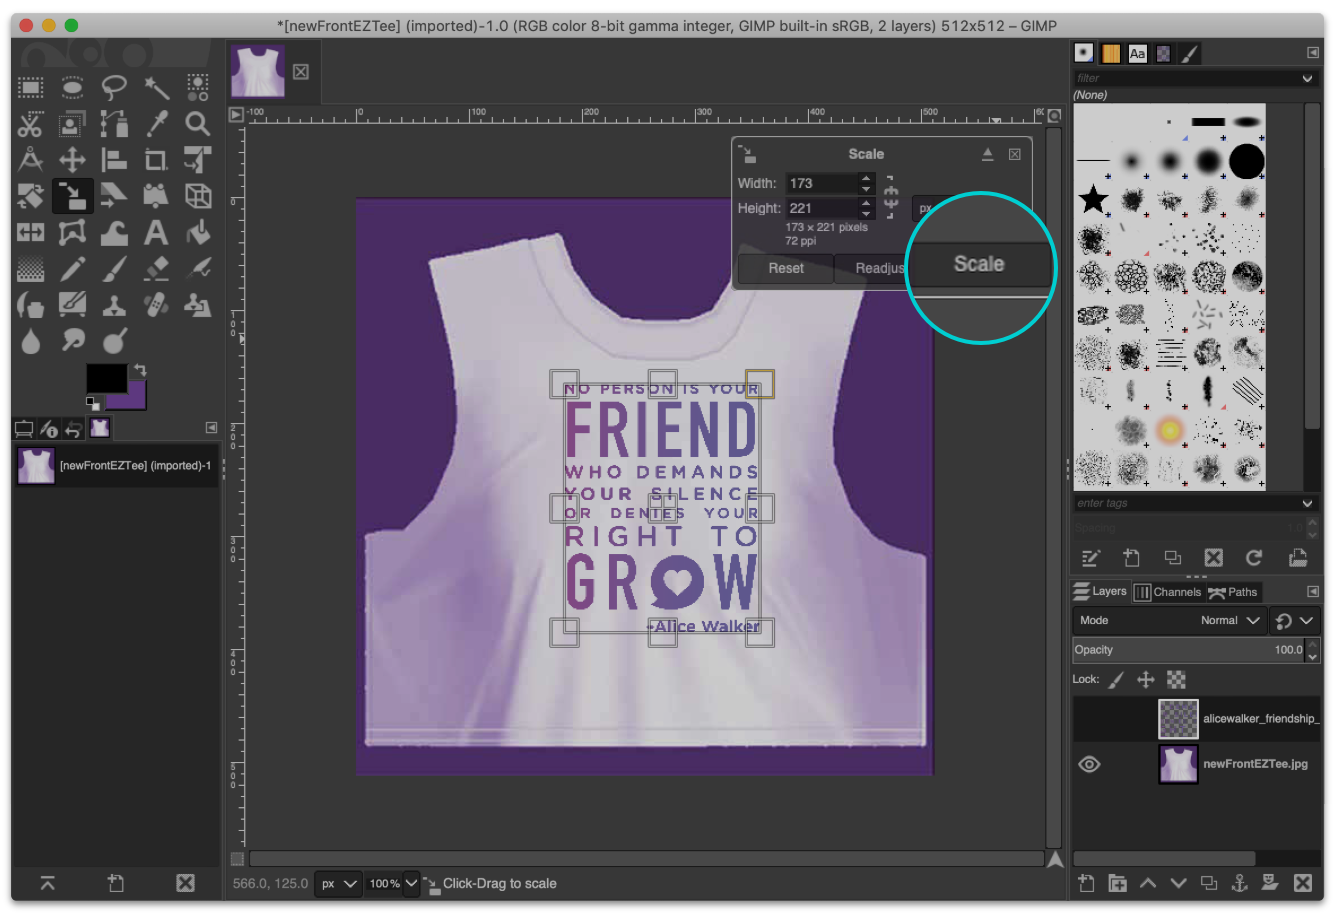
Task: Select the Move tool
Action: coord(72,160)
